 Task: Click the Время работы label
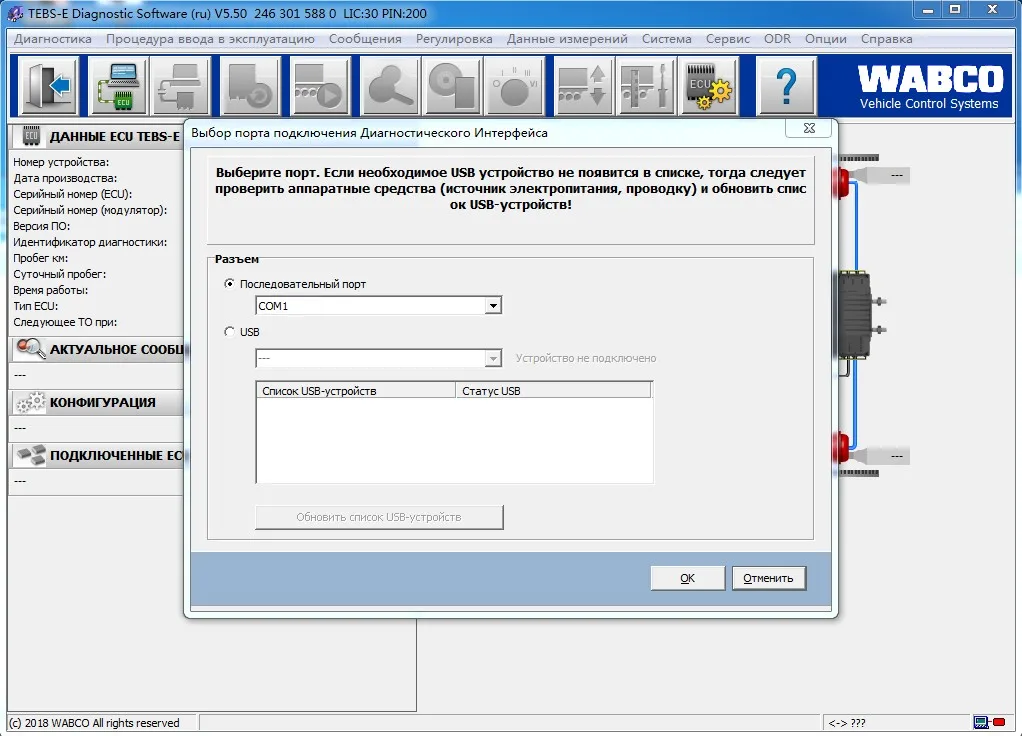pos(50,290)
